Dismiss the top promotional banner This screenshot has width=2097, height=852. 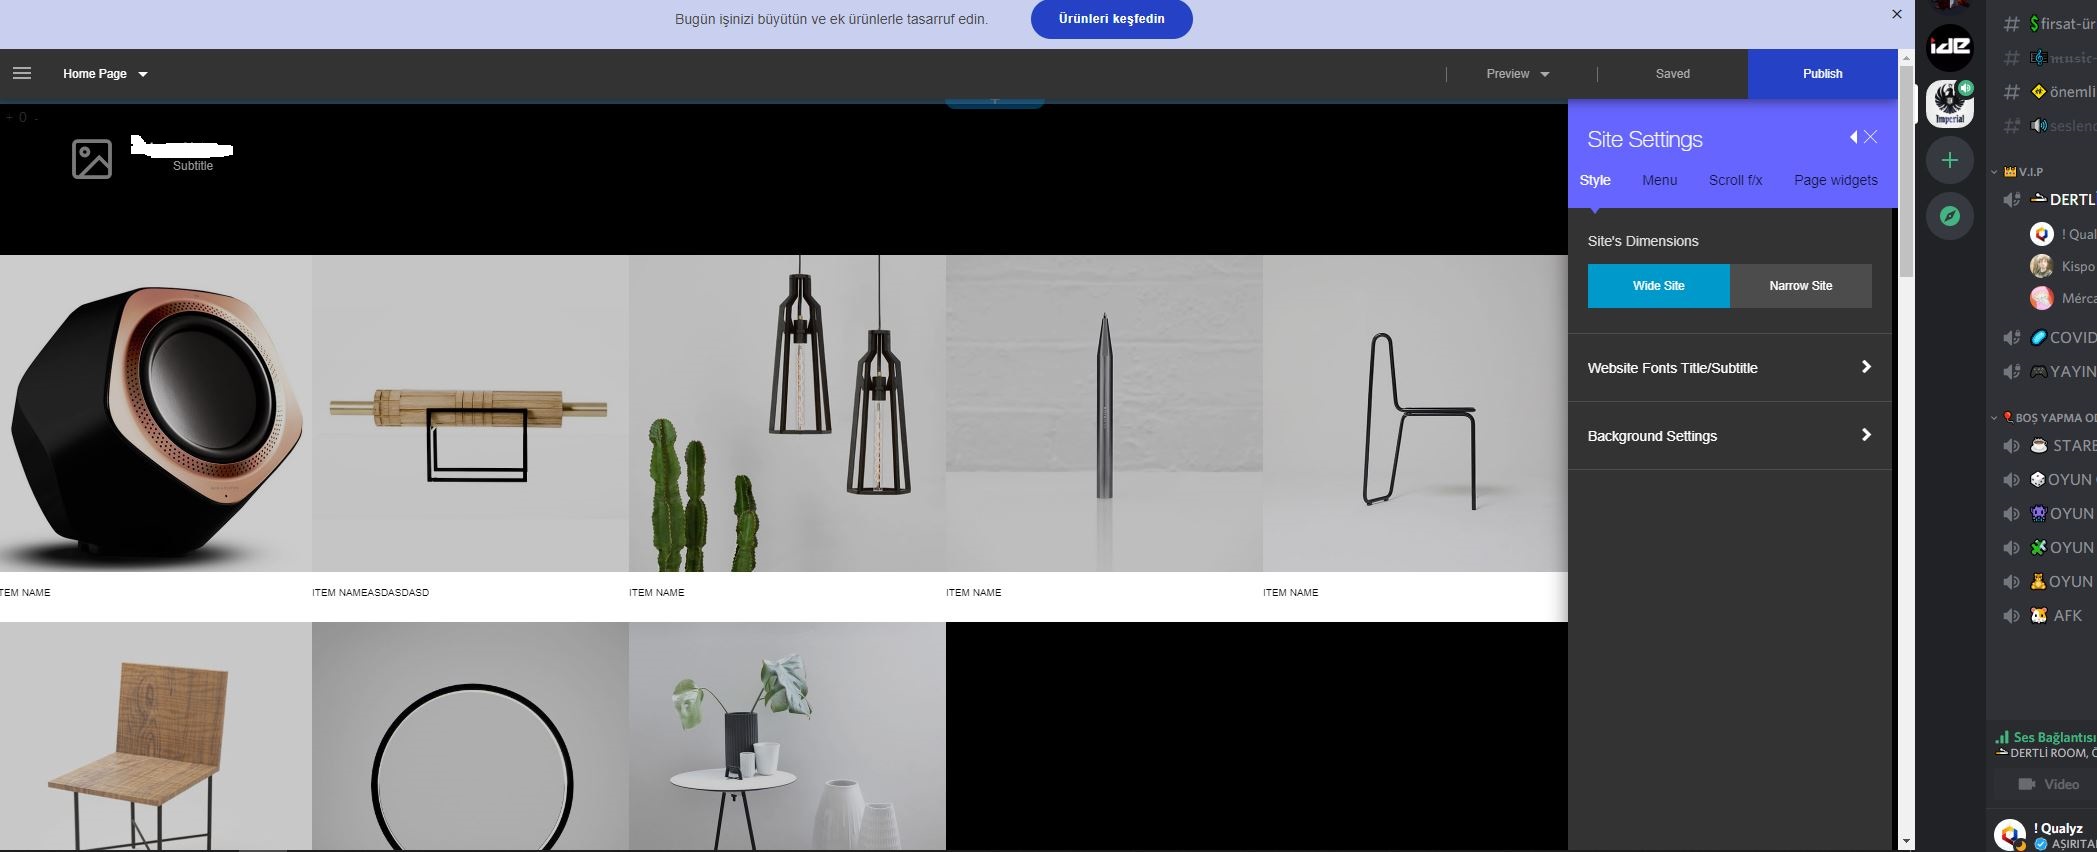(1897, 14)
